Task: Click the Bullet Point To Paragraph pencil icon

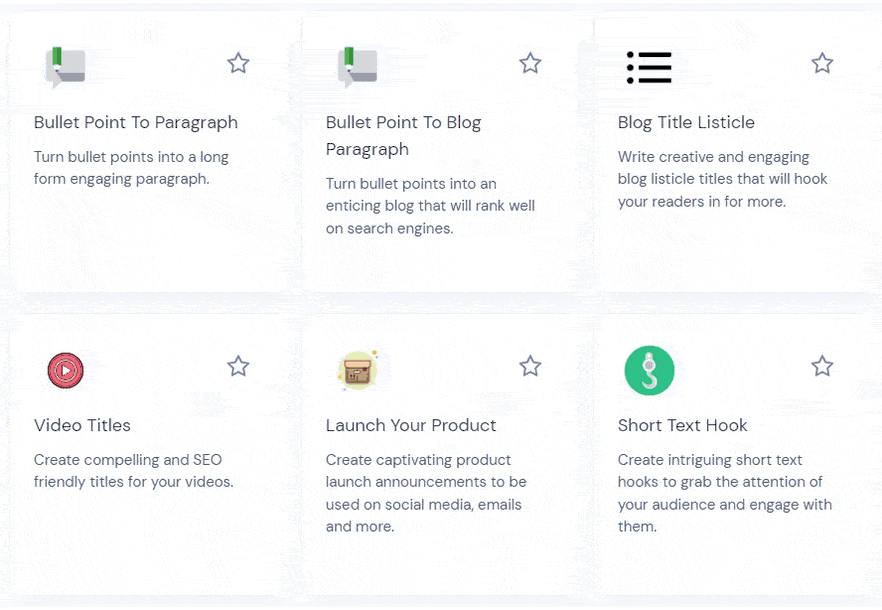Action: (65, 67)
